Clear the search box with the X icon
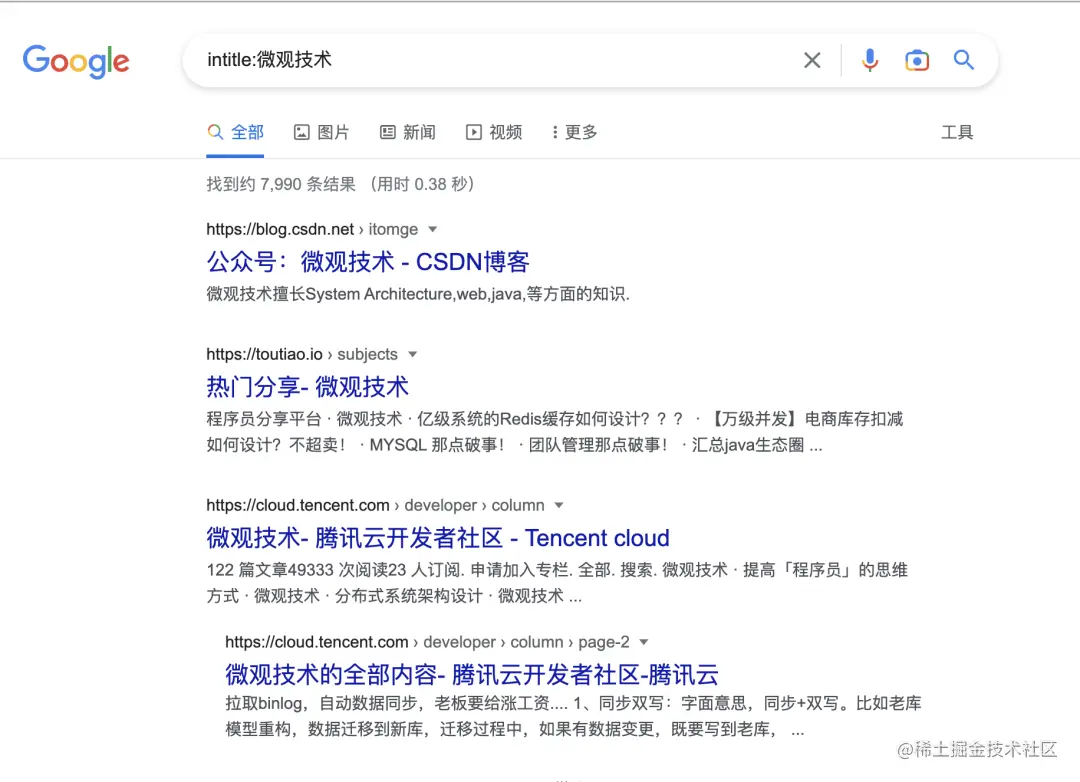 [x=812, y=60]
